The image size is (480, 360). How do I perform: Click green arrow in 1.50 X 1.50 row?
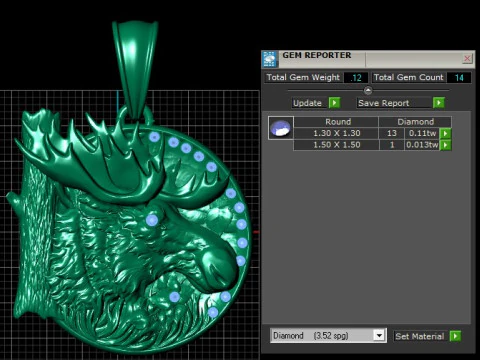tap(445, 145)
